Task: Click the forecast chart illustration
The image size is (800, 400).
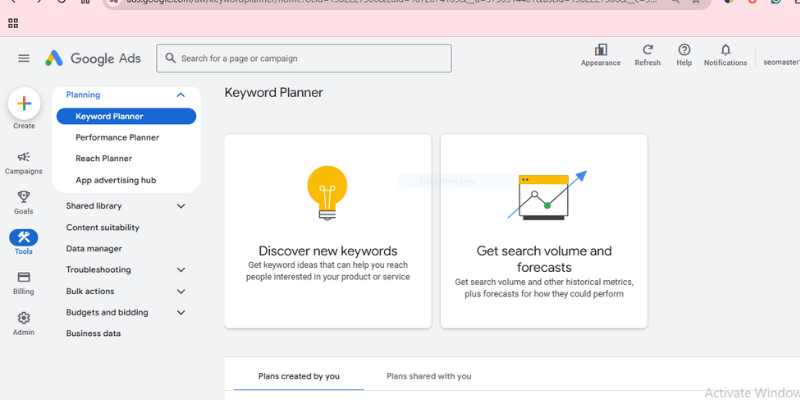Action: coord(547,195)
